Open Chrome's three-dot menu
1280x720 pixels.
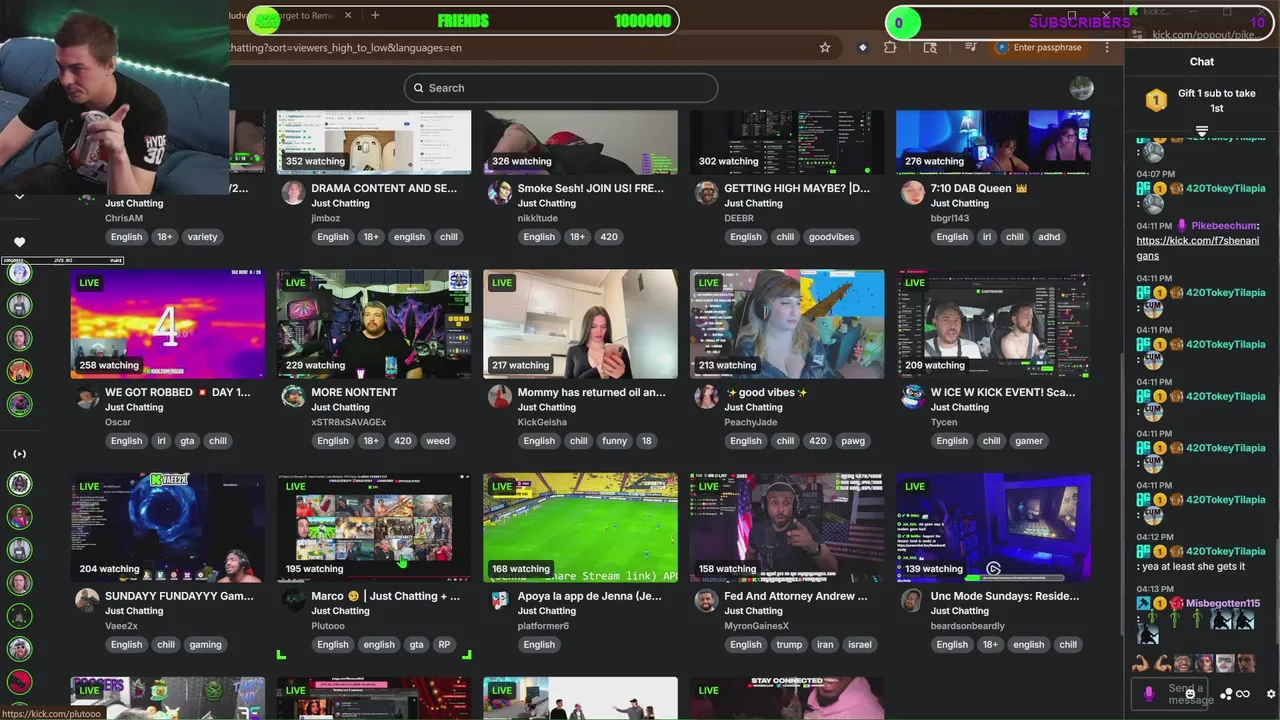[x=1107, y=47]
